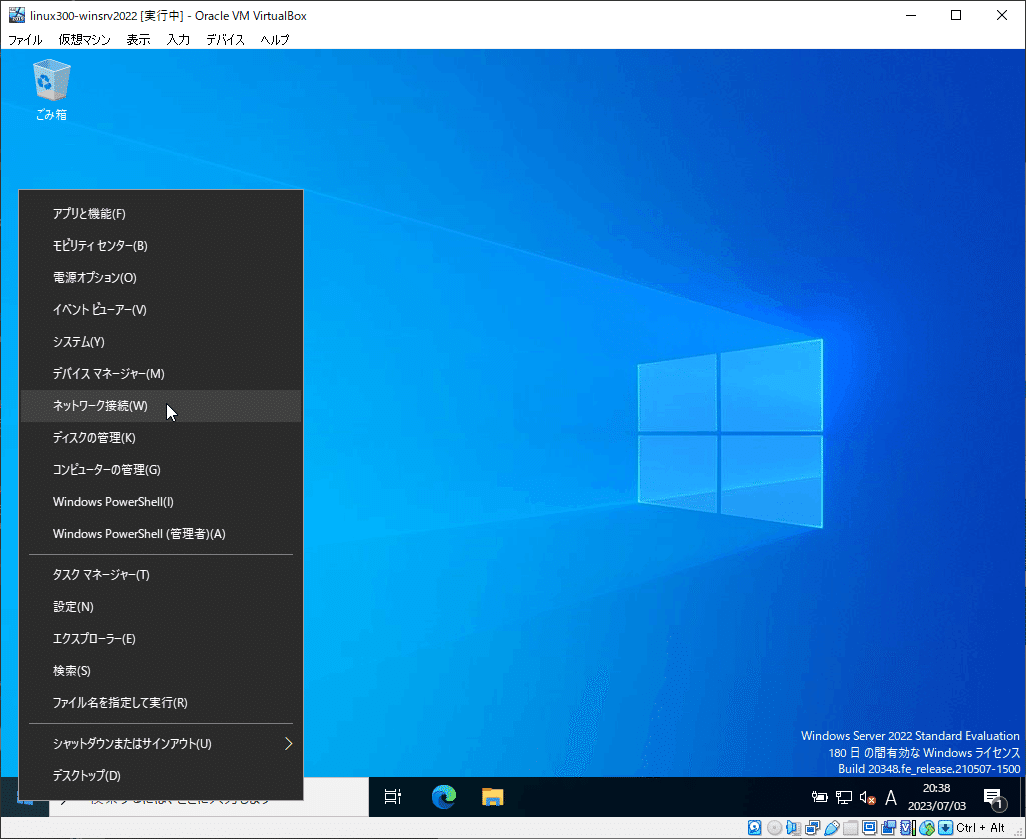Launch Windows PowerShell(I)

pyautogui.click(x=161, y=503)
